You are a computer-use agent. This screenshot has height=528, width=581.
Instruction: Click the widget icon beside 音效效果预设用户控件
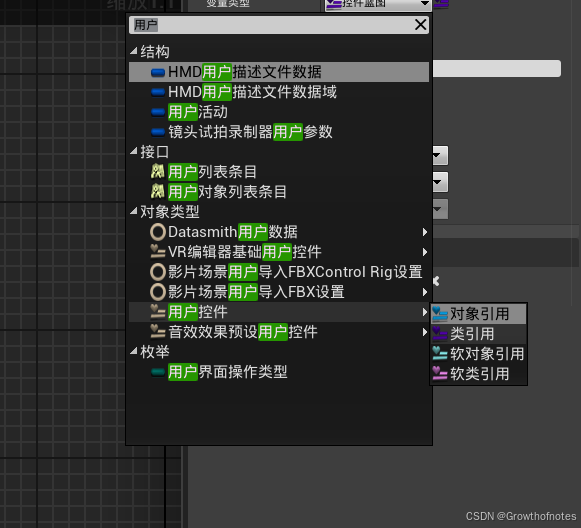pos(158,332)
